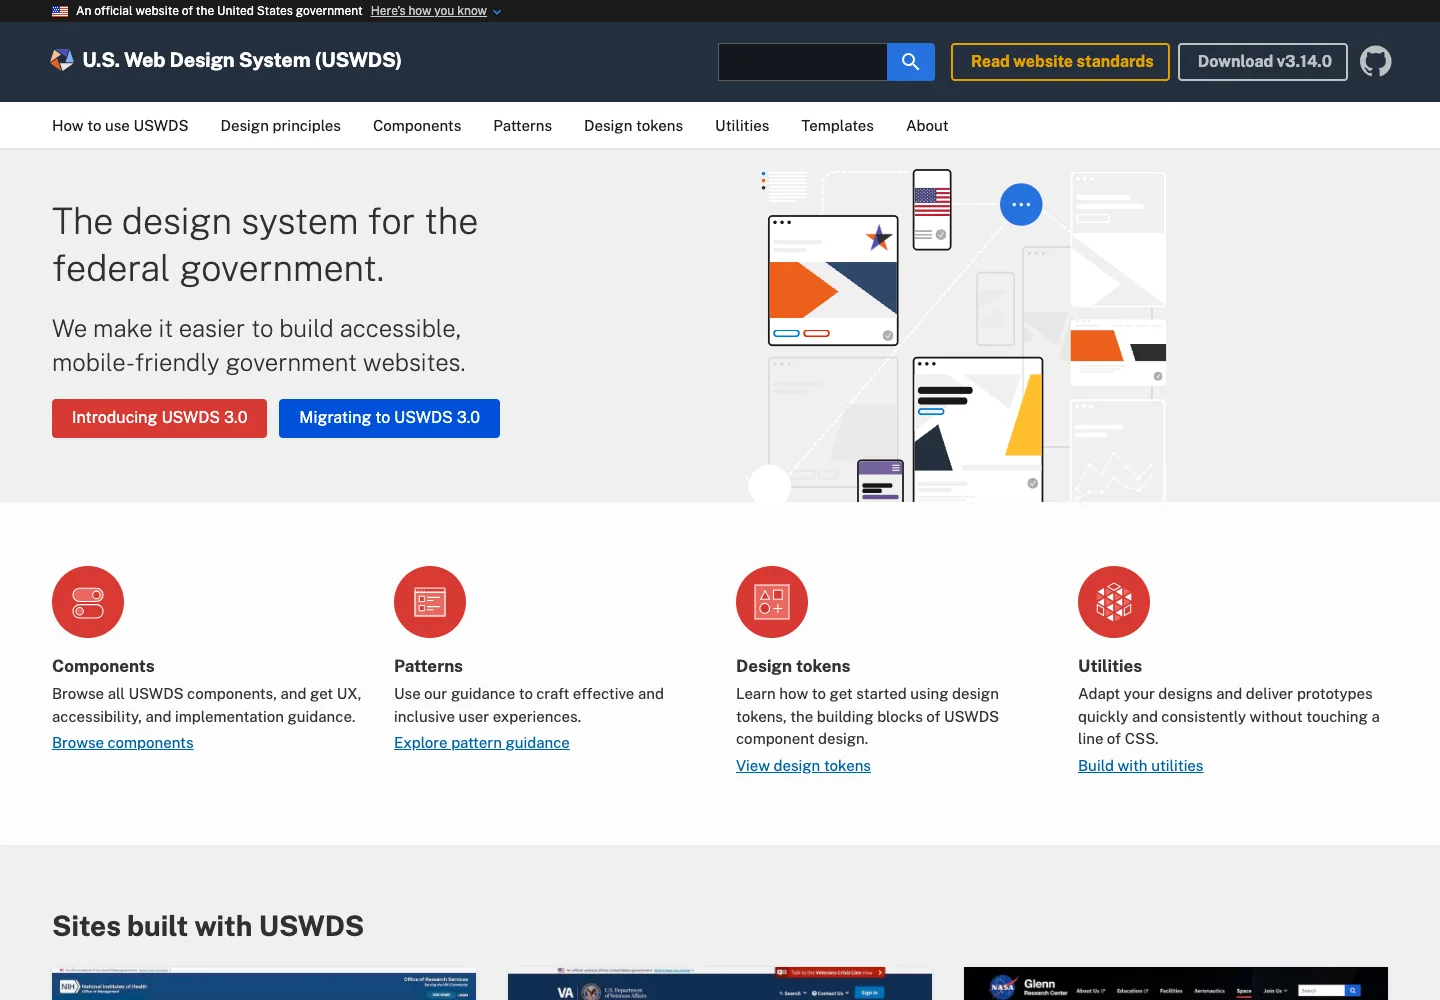The height and width of the screenshot is (1000, 1440).
Task: Click the US flag icon in banner
Action: [x=60, y=11]
